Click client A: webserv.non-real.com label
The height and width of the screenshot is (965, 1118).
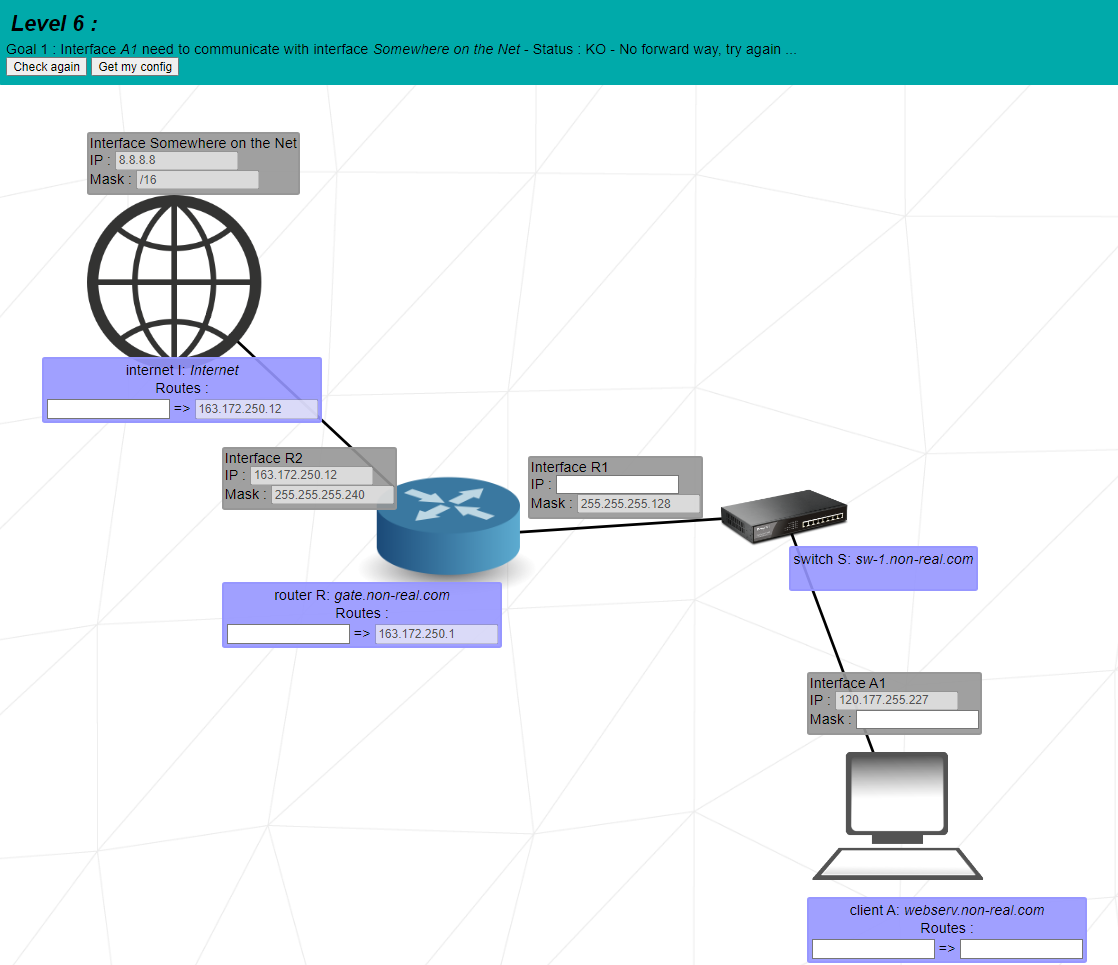coord(947,910)
